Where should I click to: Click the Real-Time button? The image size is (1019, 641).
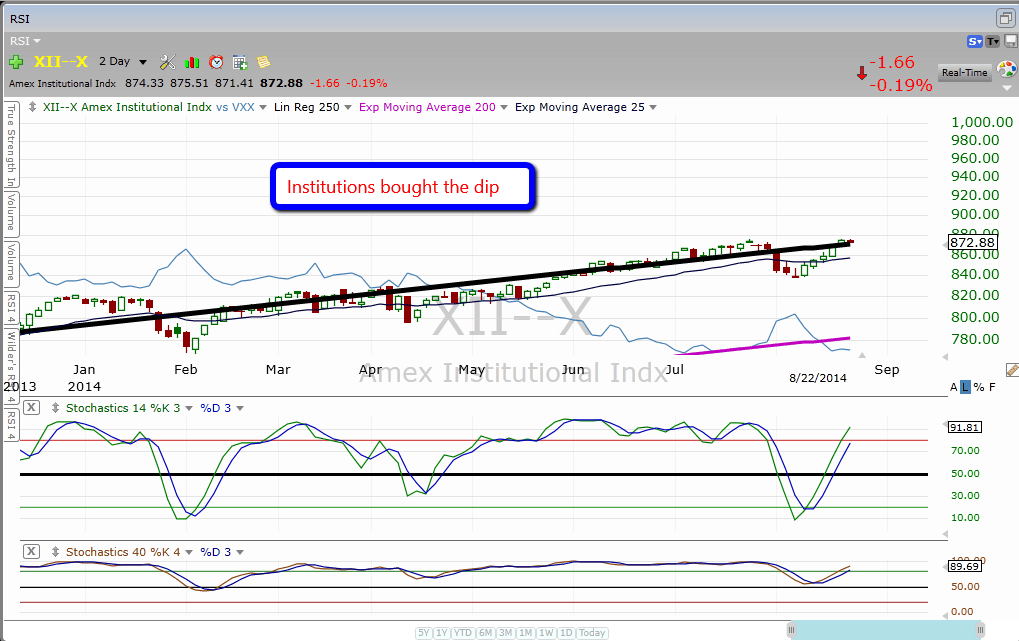965,72
